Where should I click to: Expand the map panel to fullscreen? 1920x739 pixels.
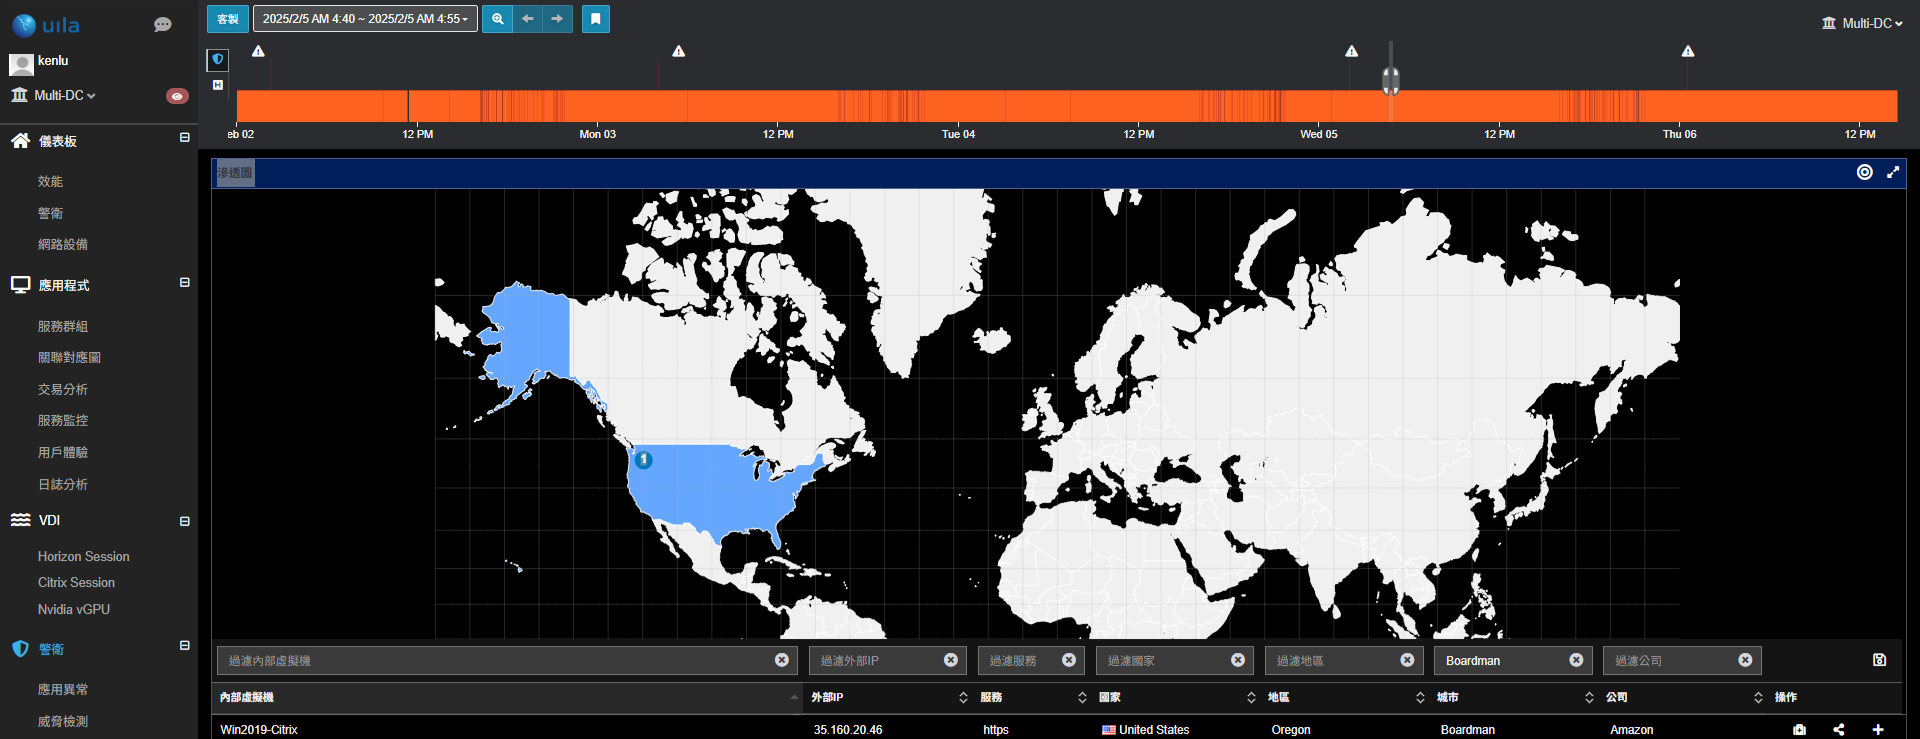coord(1893,172)
